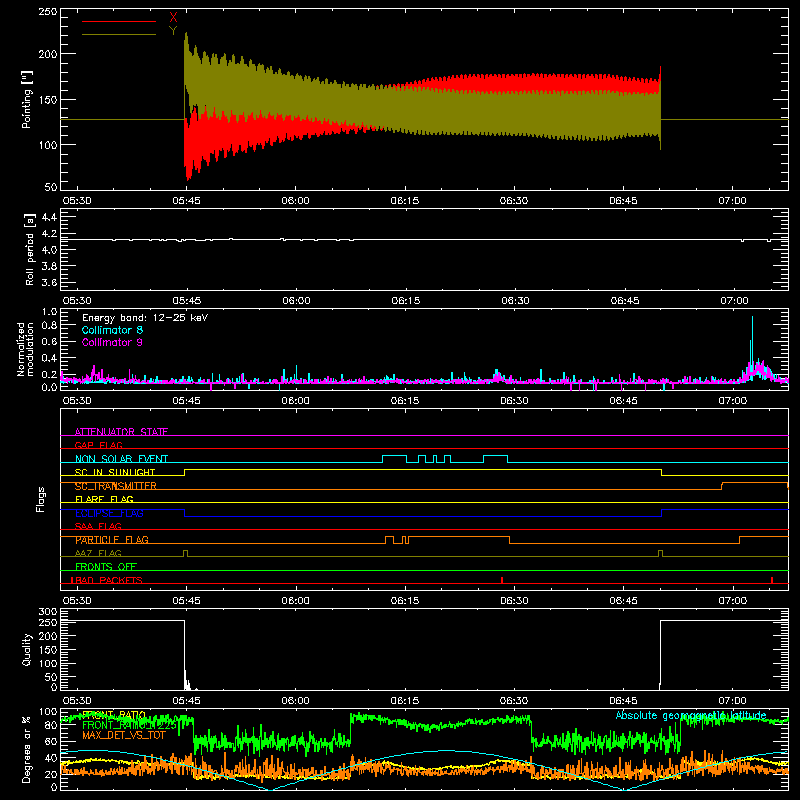Click the Normalized modulation axis title
The height and width of the screenshot is (800, 800).
pyautogui.click(x=25, y=349)
